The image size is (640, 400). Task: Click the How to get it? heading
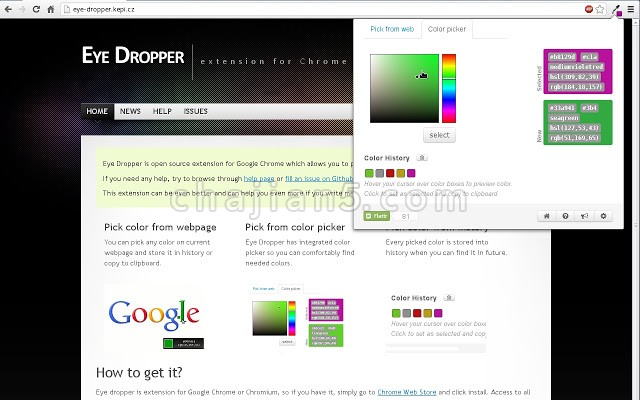pyautogui.click(x=139, y=373)
